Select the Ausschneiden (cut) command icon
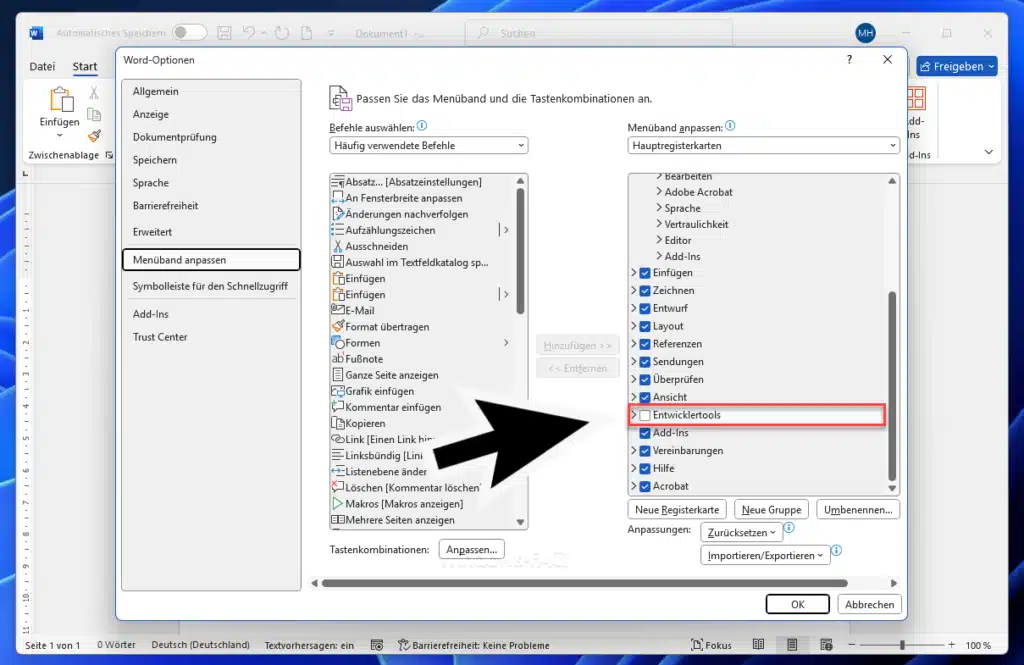The image size is (1024, 665). pyautogui.click(x=340, y=246)
